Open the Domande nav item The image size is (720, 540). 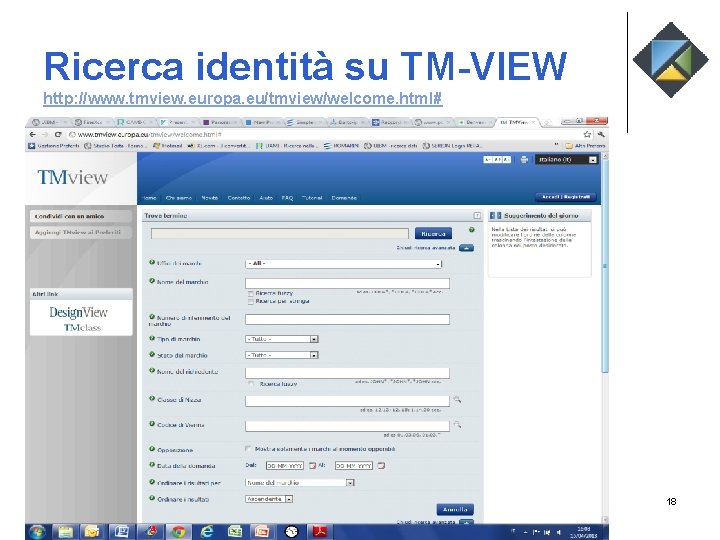[x=344, y=198]
